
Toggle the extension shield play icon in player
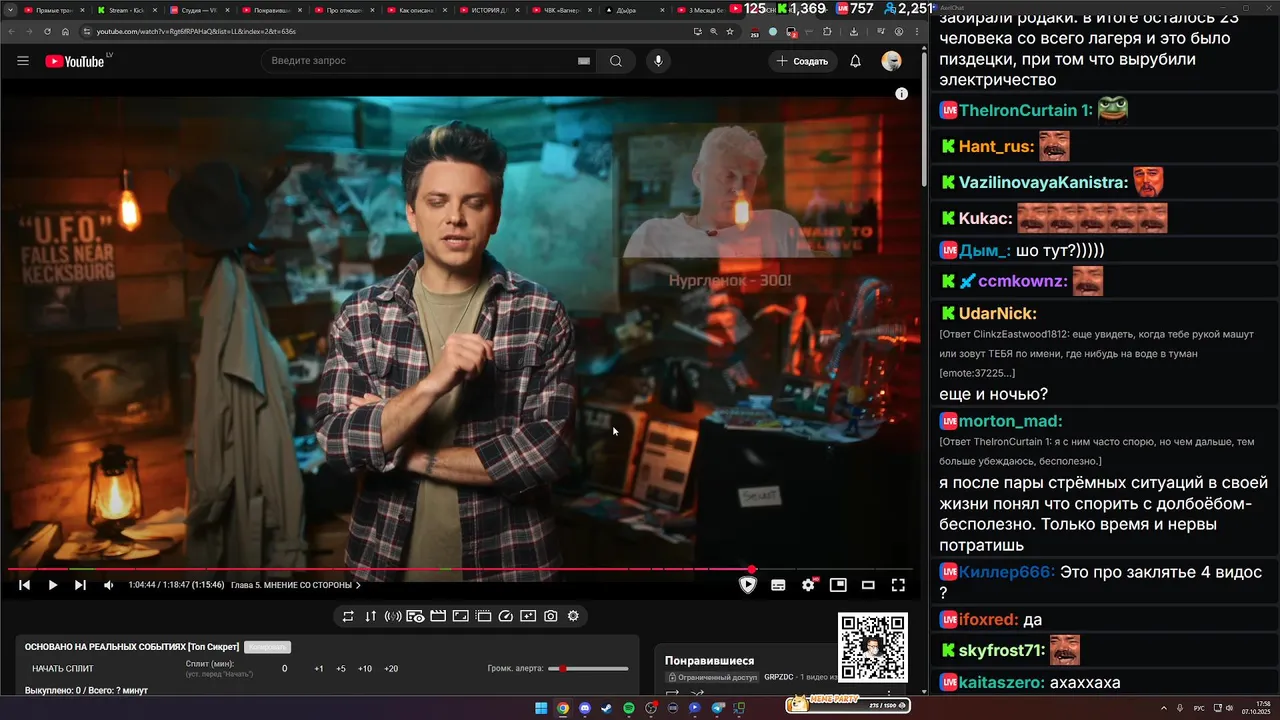point(748,585)
